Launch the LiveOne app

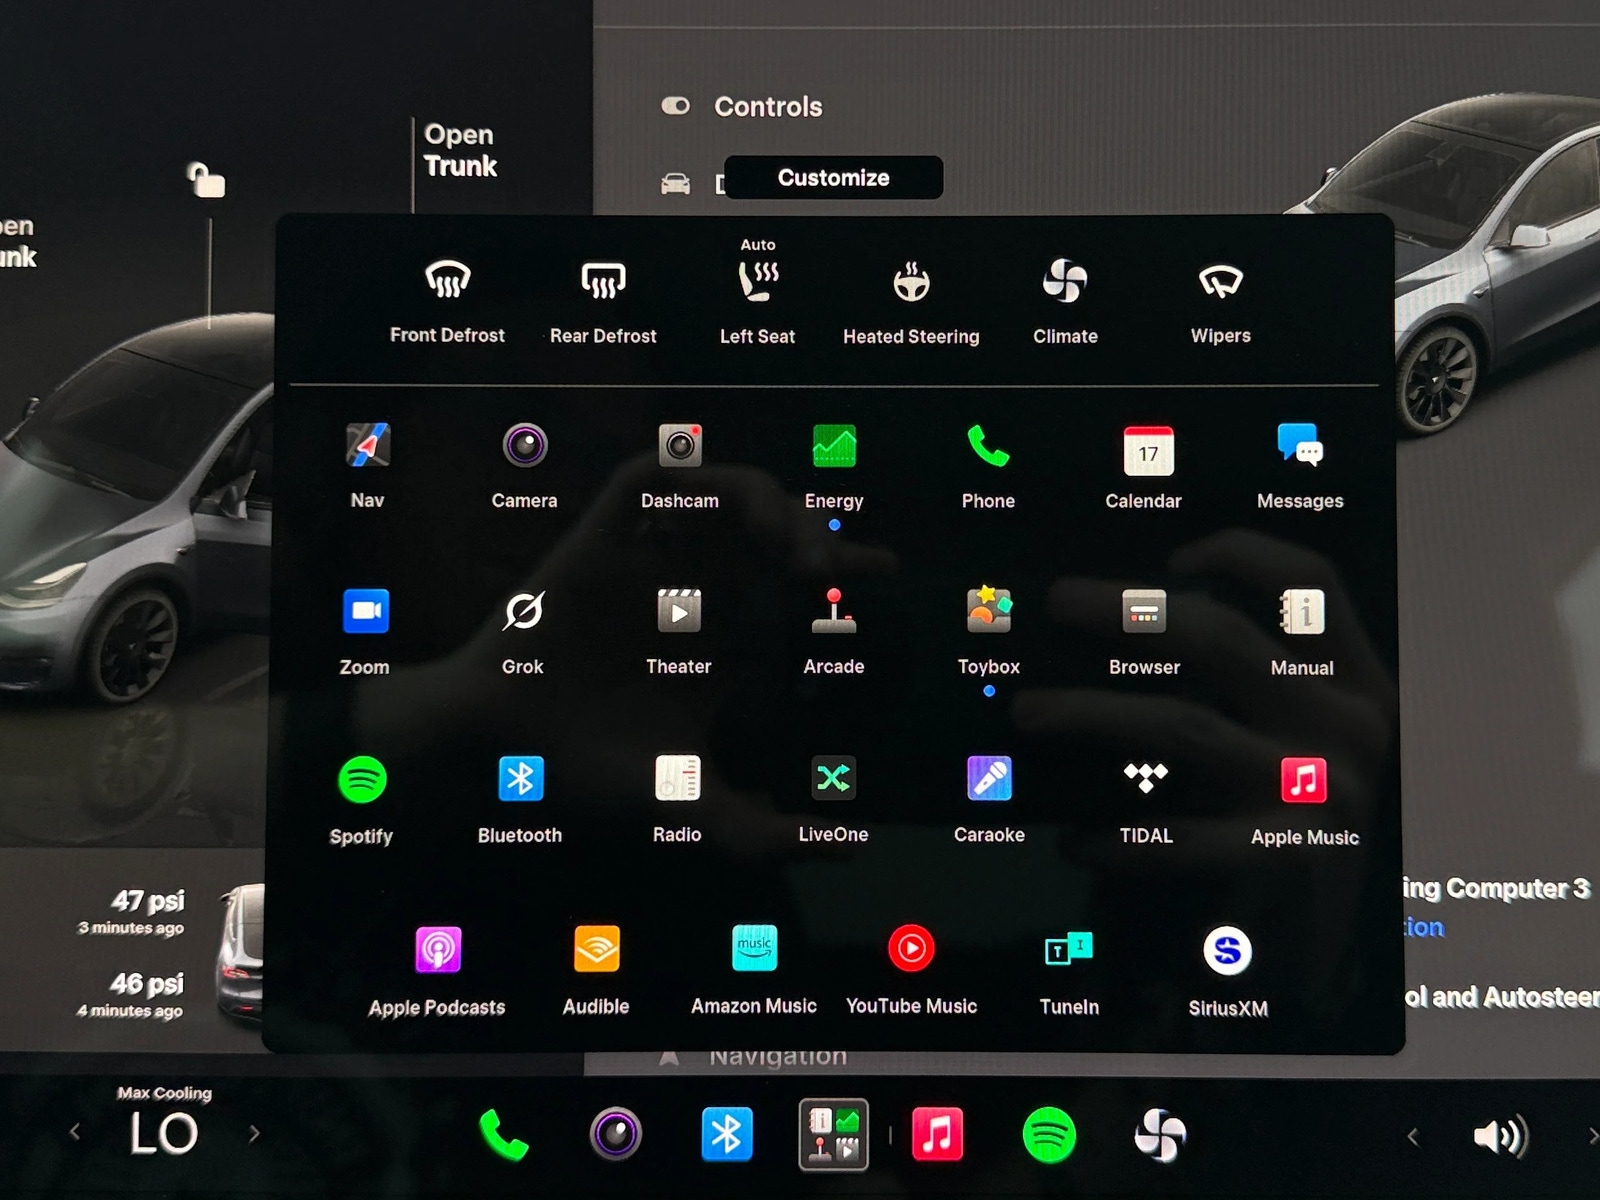[834, 800]
